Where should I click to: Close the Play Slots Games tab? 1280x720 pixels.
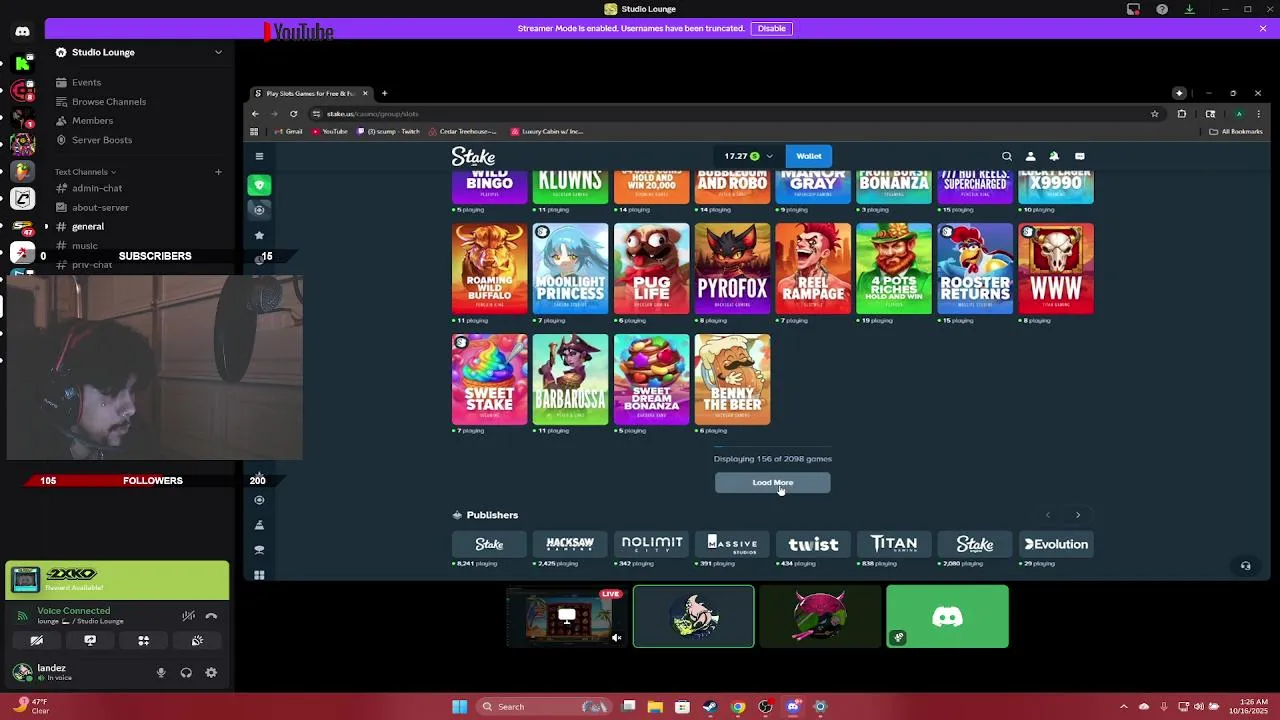(365, 93)
